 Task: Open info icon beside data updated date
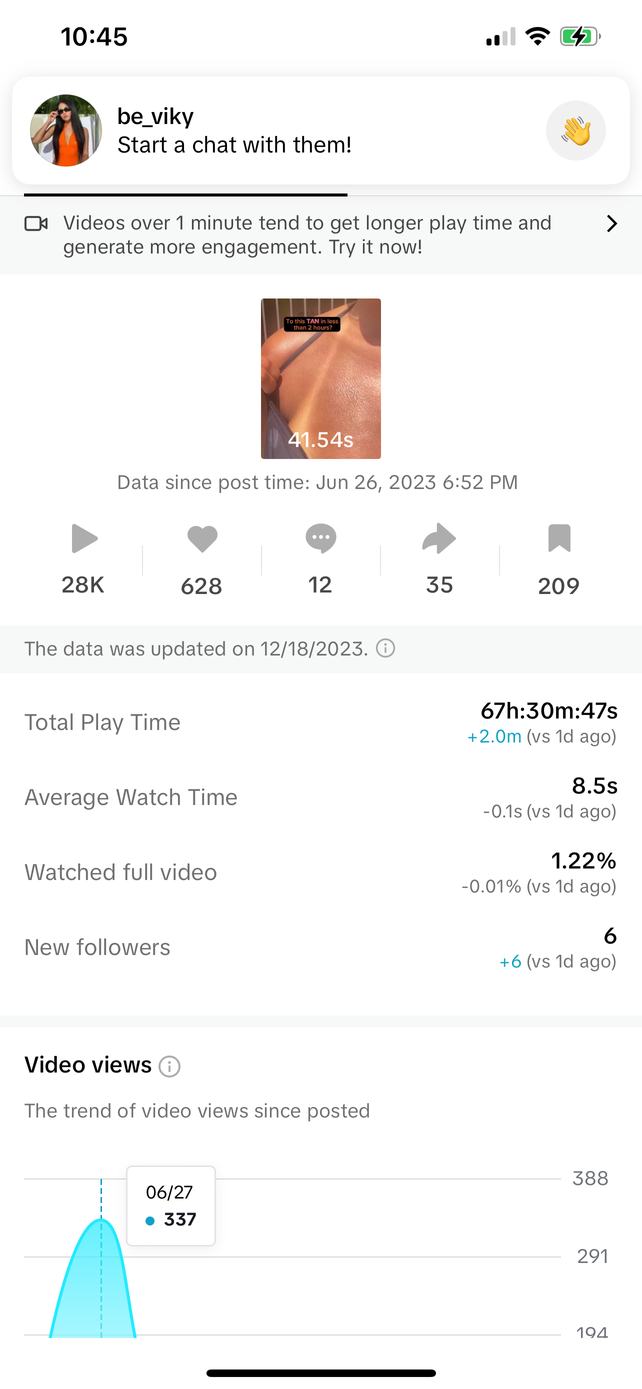[385, 649]
